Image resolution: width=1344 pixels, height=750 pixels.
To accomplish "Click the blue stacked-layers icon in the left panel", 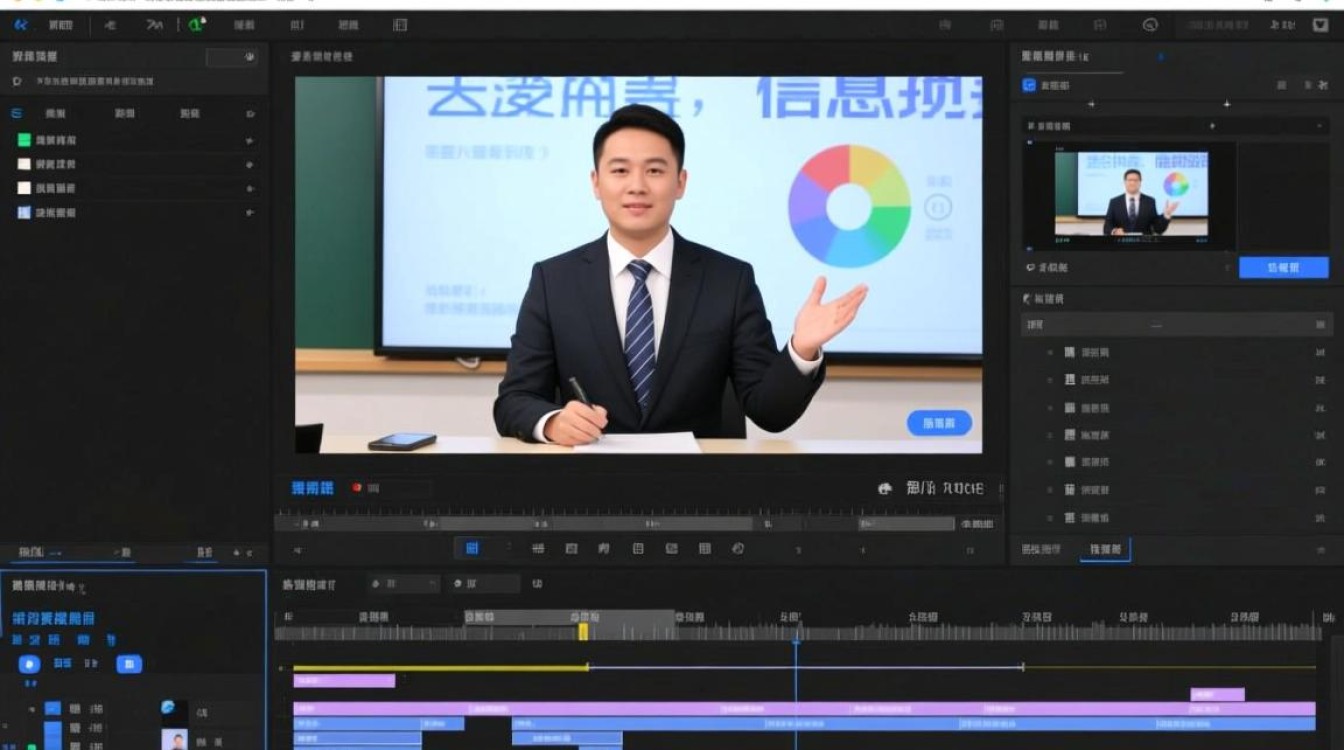I will tap(17, 113).
